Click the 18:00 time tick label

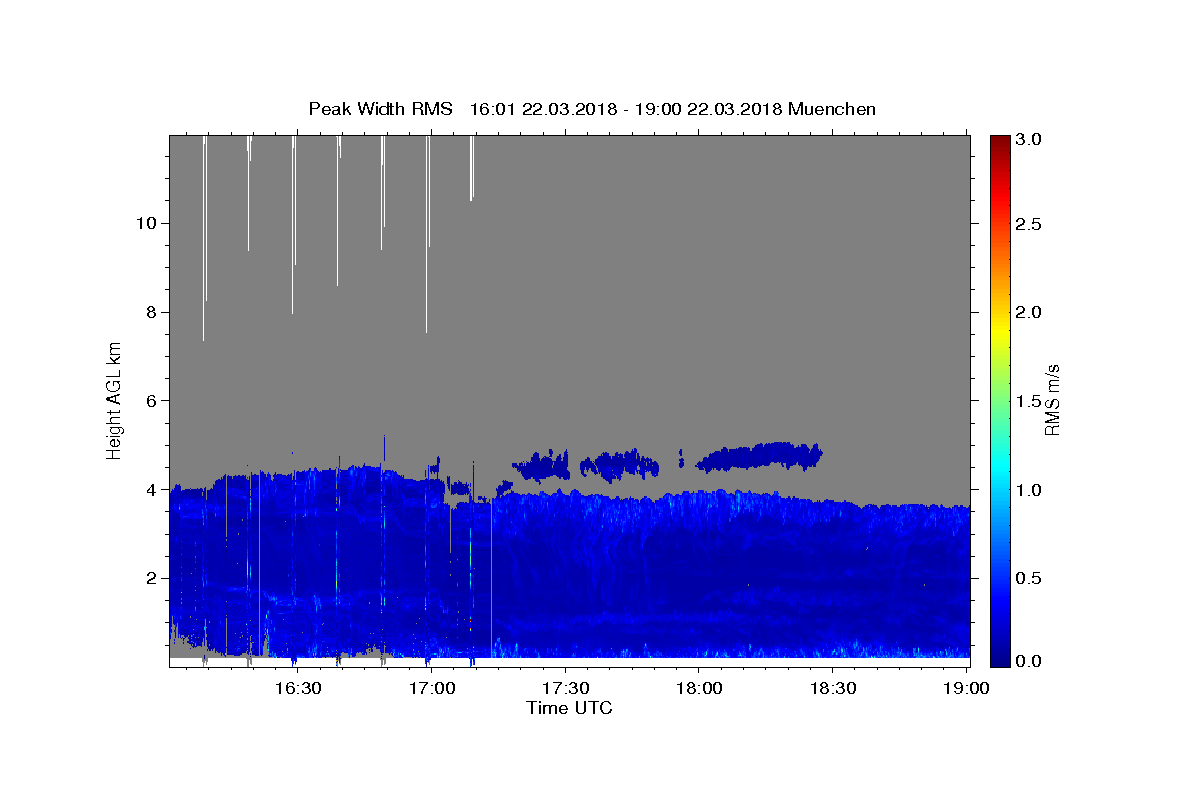pyautogui.click(x=698, y=688)
